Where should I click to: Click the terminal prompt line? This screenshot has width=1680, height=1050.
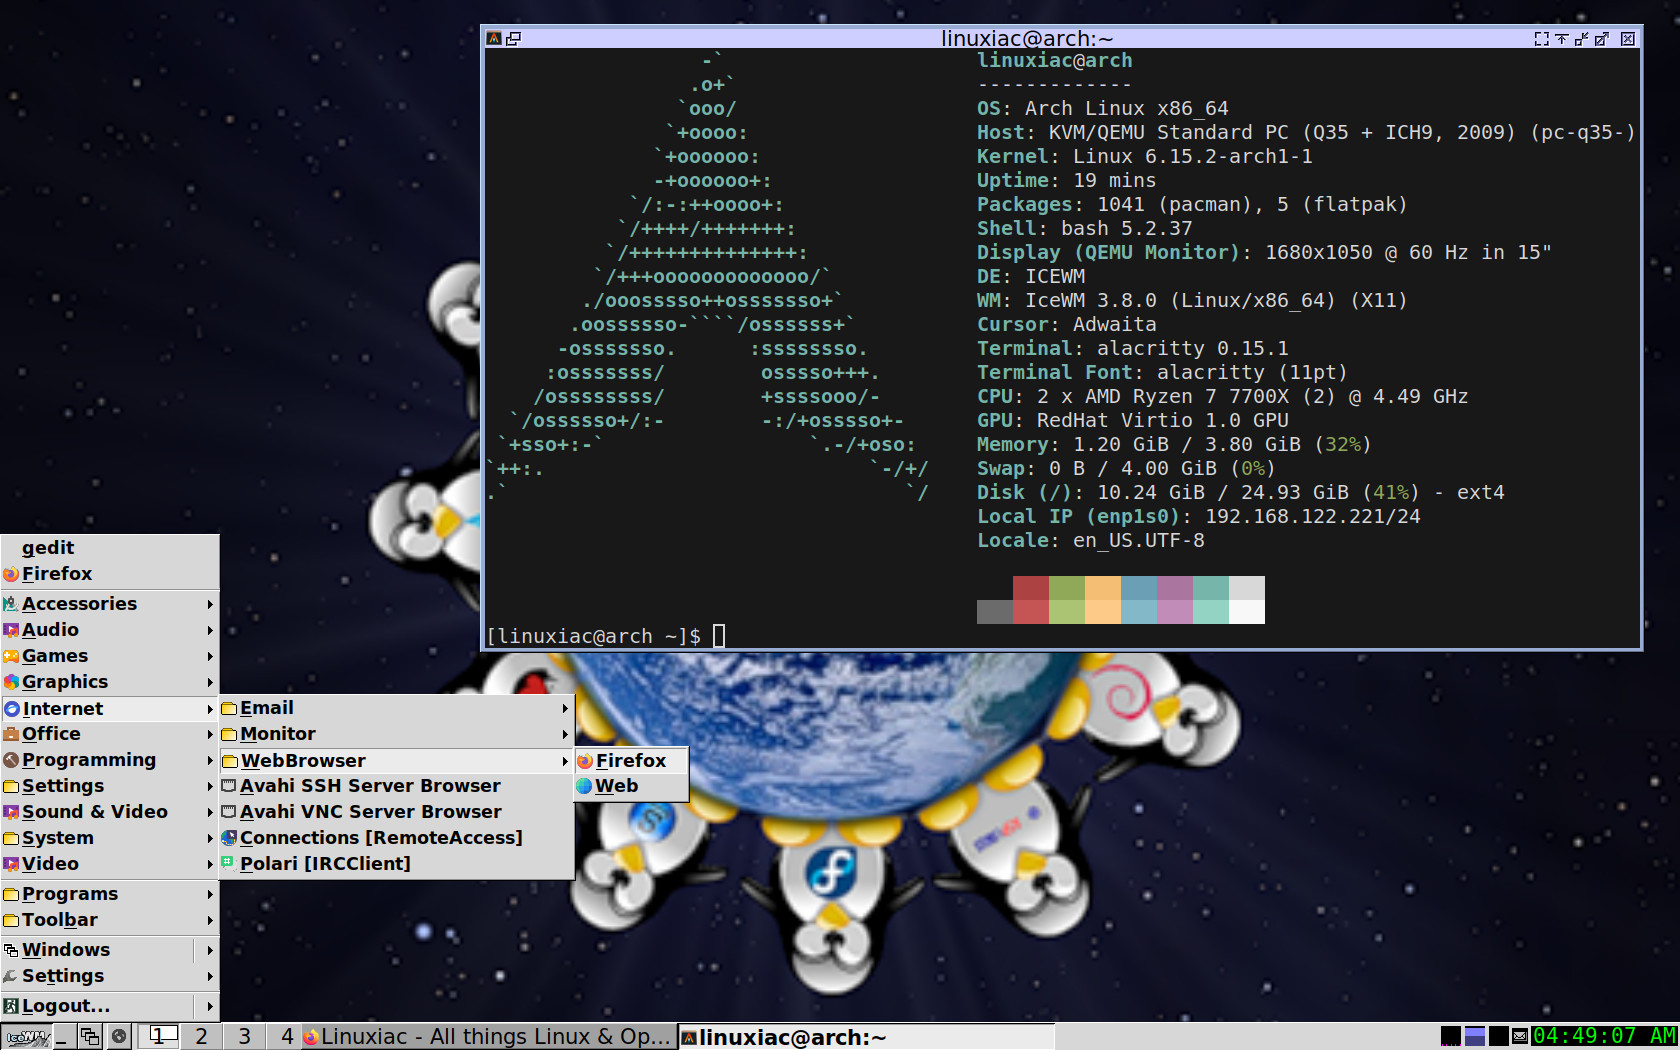point(606,636)
